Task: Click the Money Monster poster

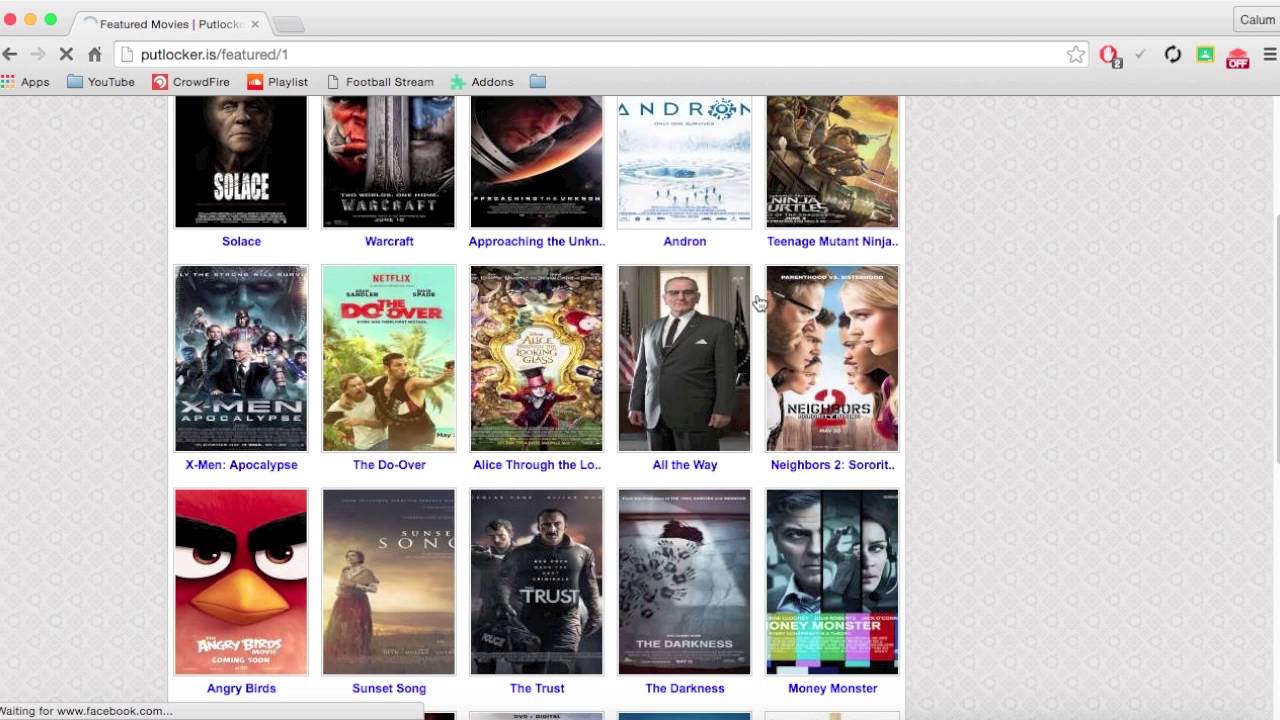Action: pyautogui.click(x=832, y=582)
